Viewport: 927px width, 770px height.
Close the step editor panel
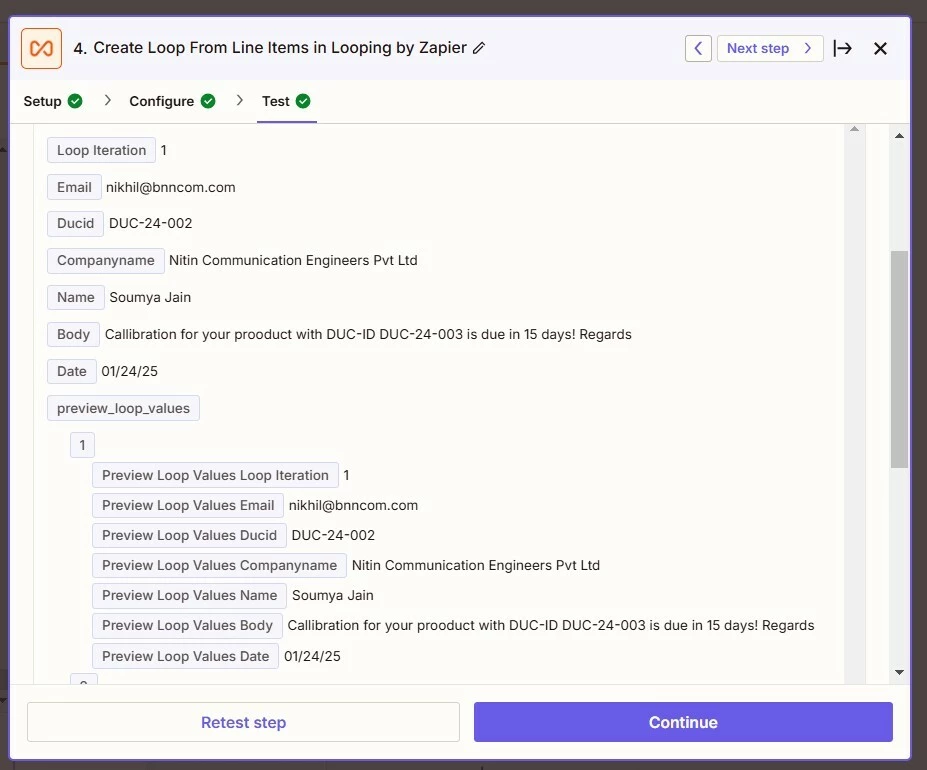(x=880, y=48)
